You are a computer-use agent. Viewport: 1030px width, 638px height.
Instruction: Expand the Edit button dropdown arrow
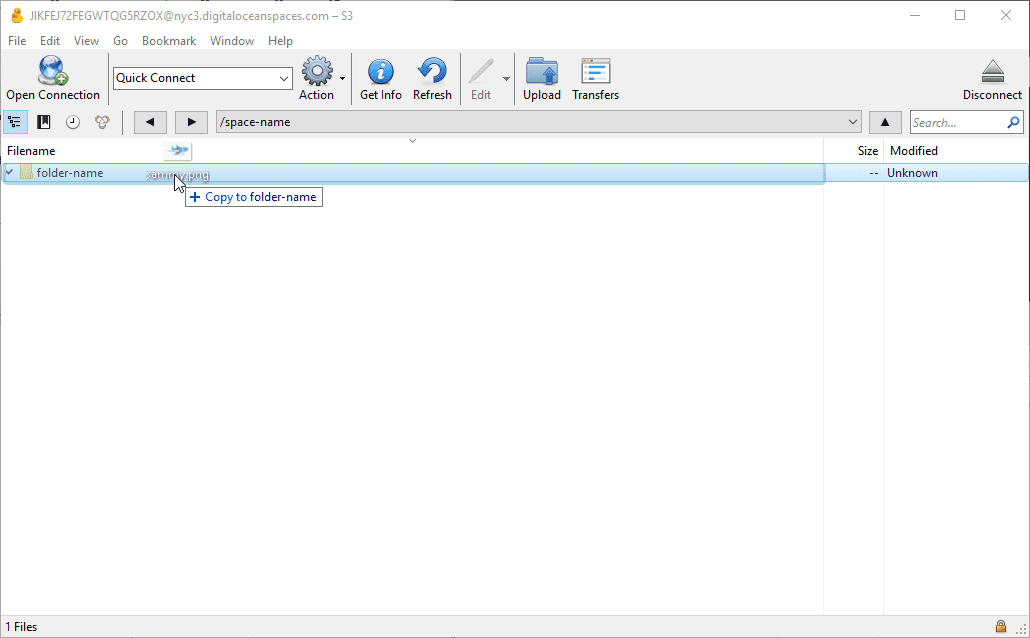(x=506, y=79)
